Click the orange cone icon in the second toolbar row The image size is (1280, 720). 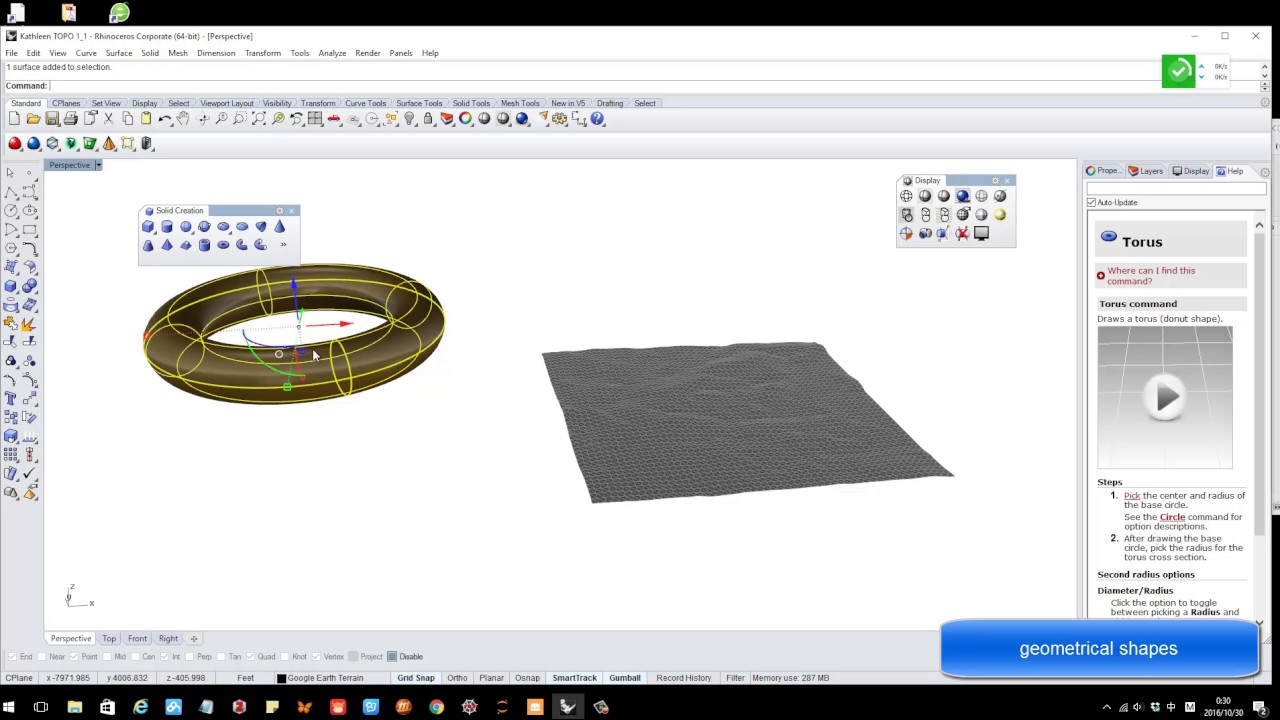pyautogui.click(x=109, y=144)
